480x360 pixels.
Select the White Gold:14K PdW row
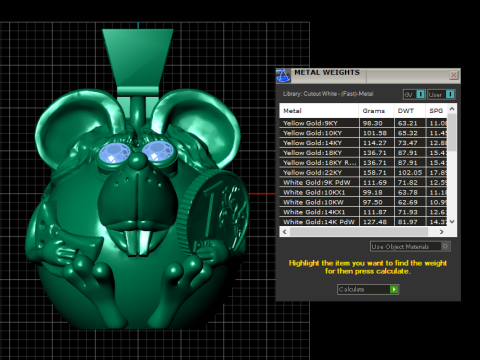363,222
